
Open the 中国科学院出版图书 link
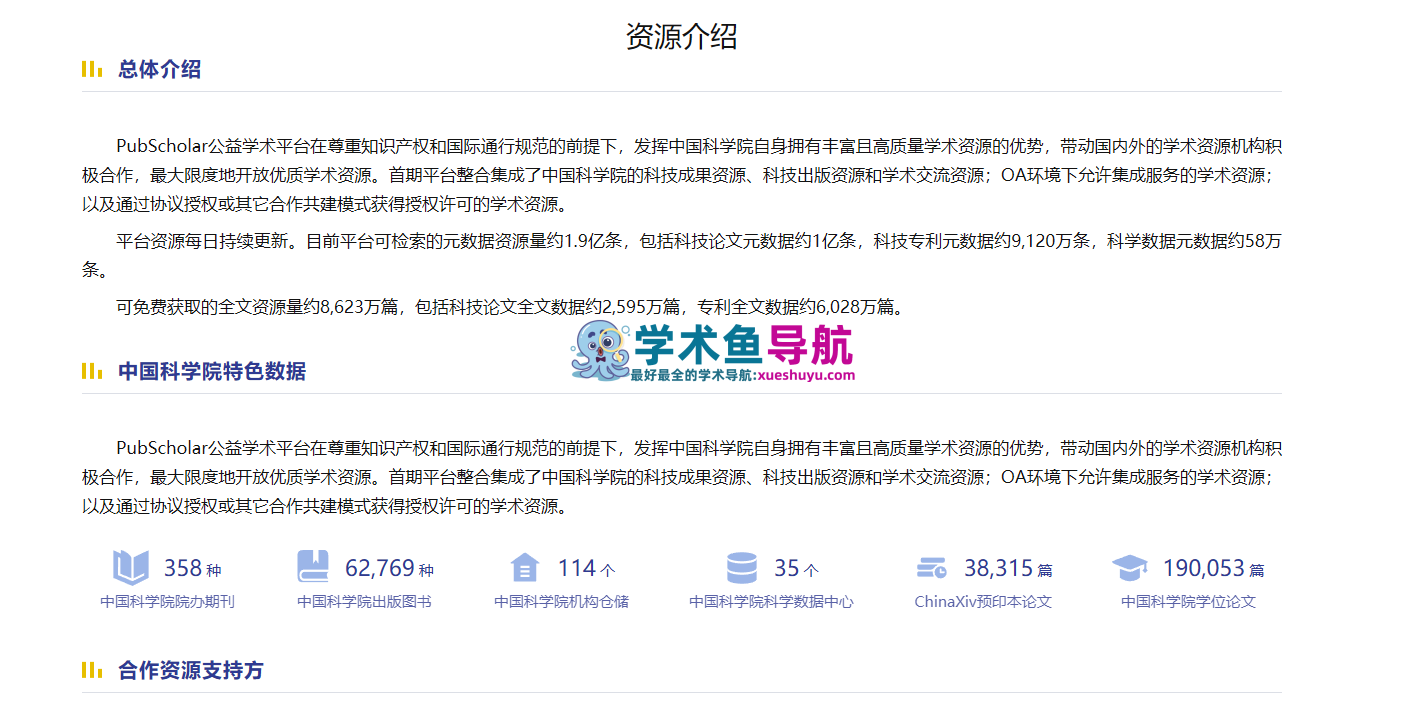coord(364,602)
